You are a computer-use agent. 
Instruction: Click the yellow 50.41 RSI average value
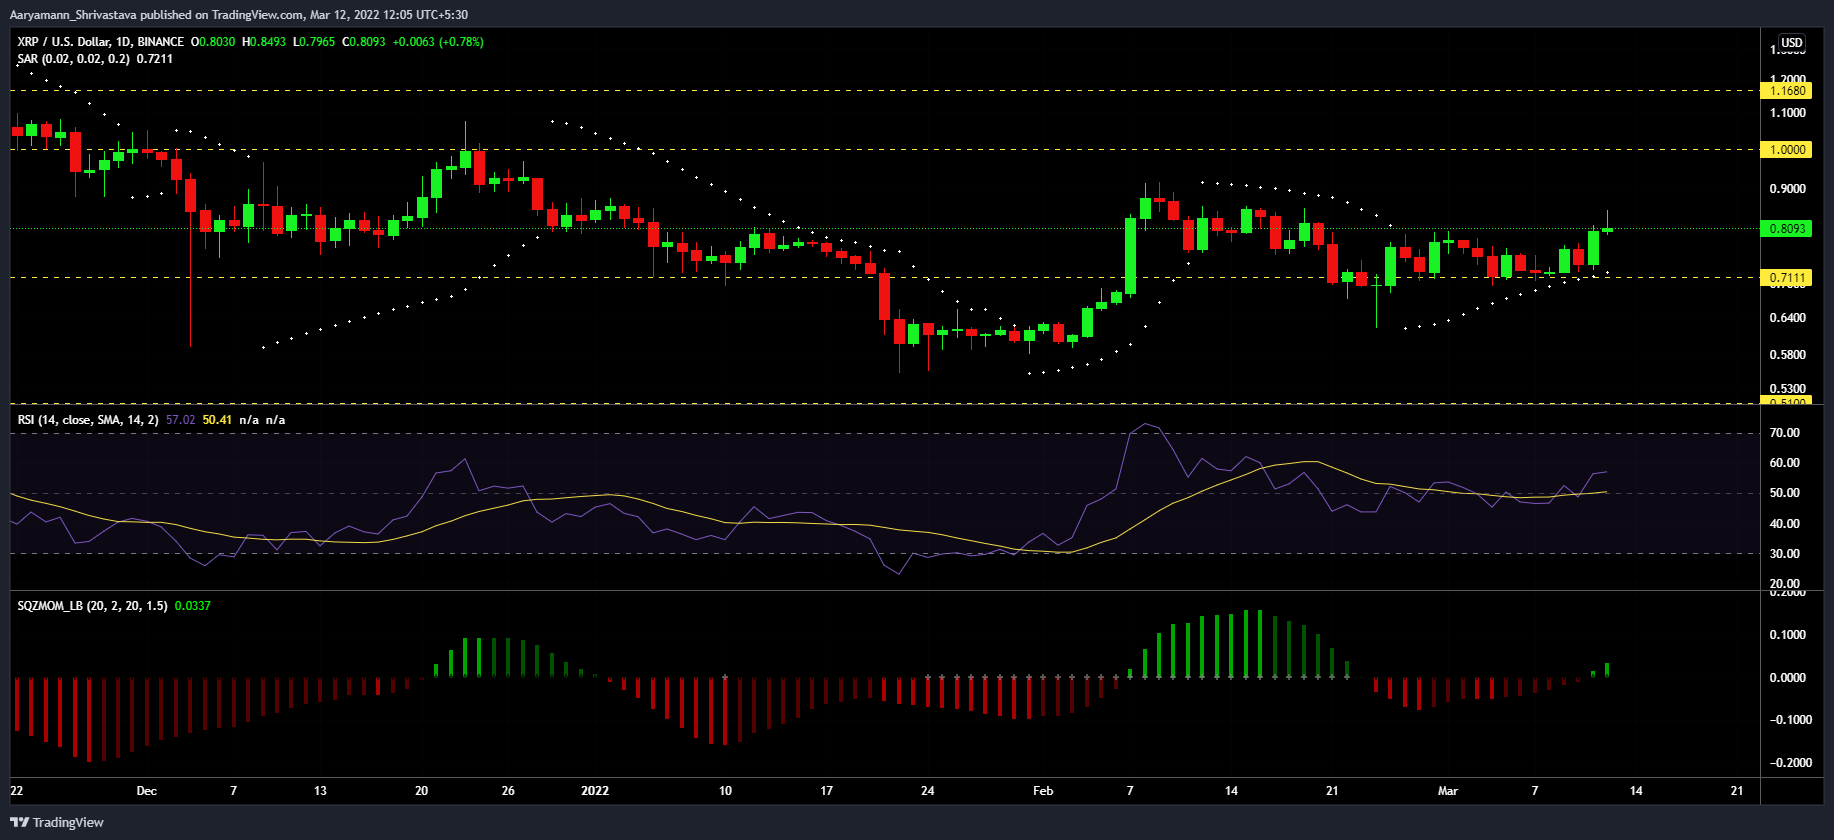click(x=217, y=420)
